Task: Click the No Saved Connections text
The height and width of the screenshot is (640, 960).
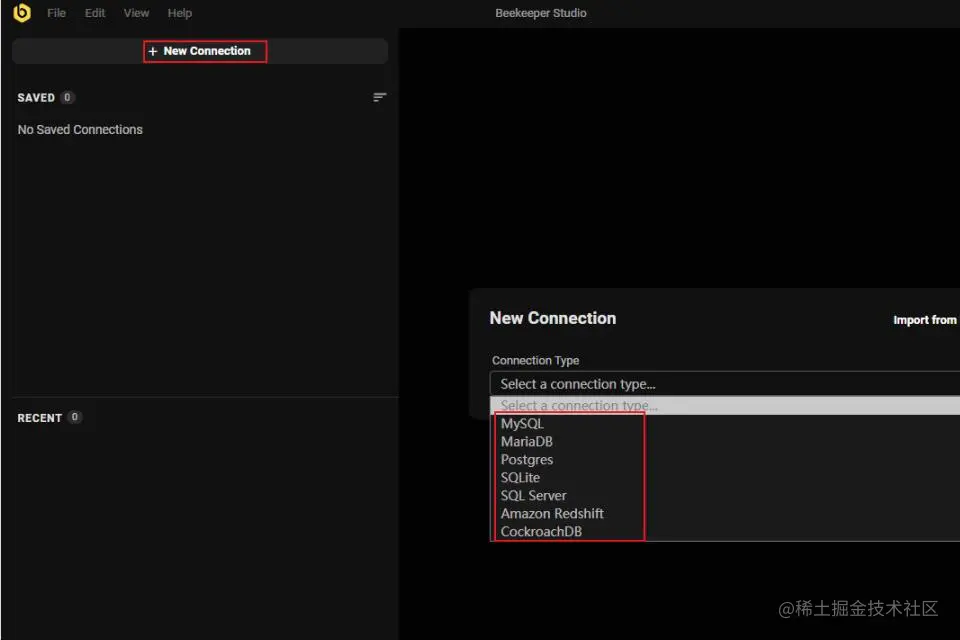Action: [80, 130]
